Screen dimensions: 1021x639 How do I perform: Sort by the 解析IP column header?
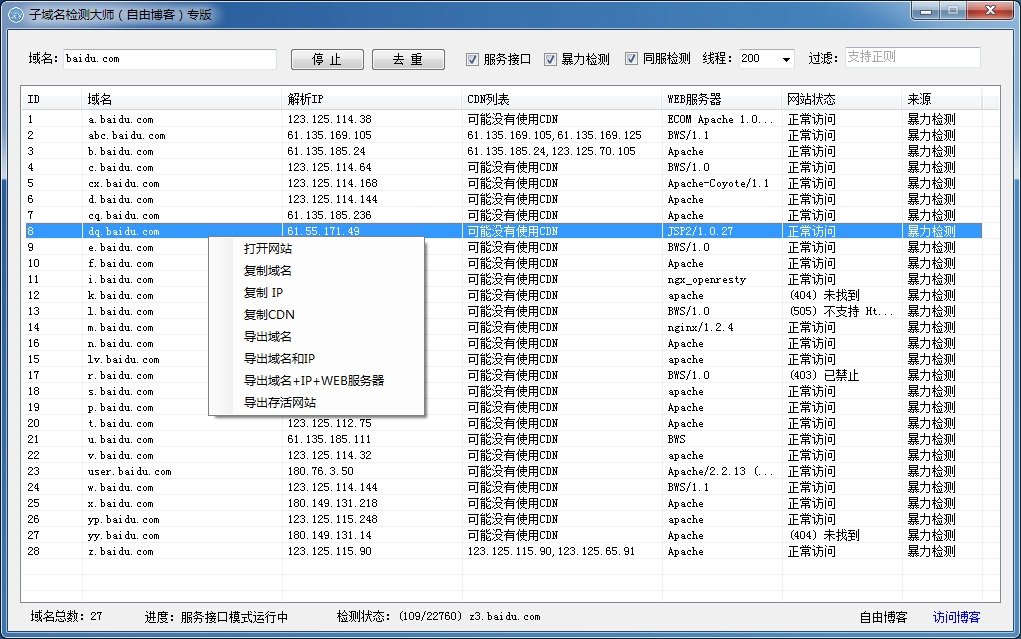click(x=372, y=99)
